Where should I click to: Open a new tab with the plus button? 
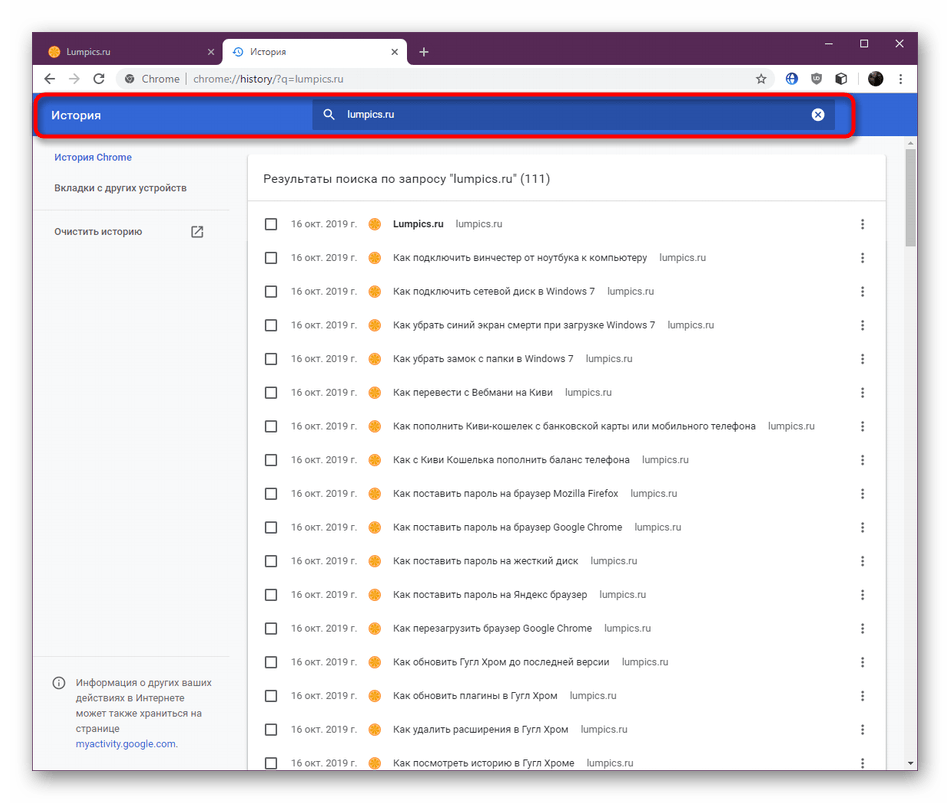424,52
